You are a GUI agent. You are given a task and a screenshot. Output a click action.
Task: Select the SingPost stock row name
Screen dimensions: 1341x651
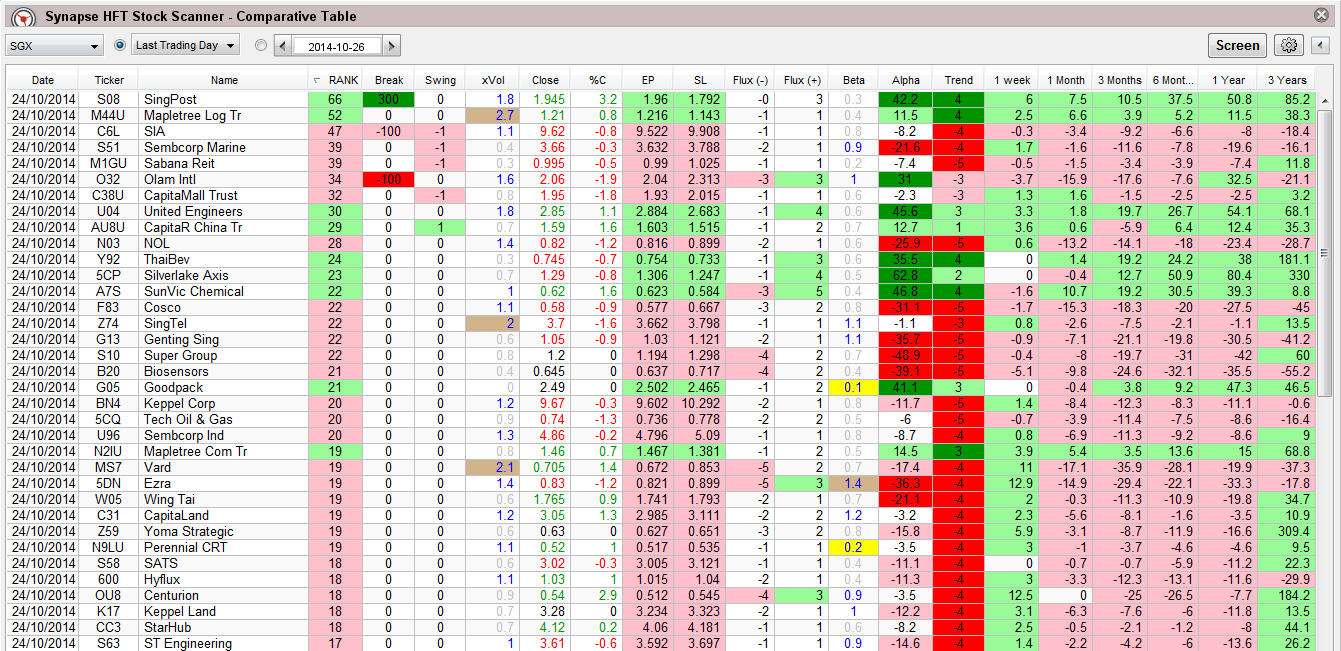(x=170, y=100)
